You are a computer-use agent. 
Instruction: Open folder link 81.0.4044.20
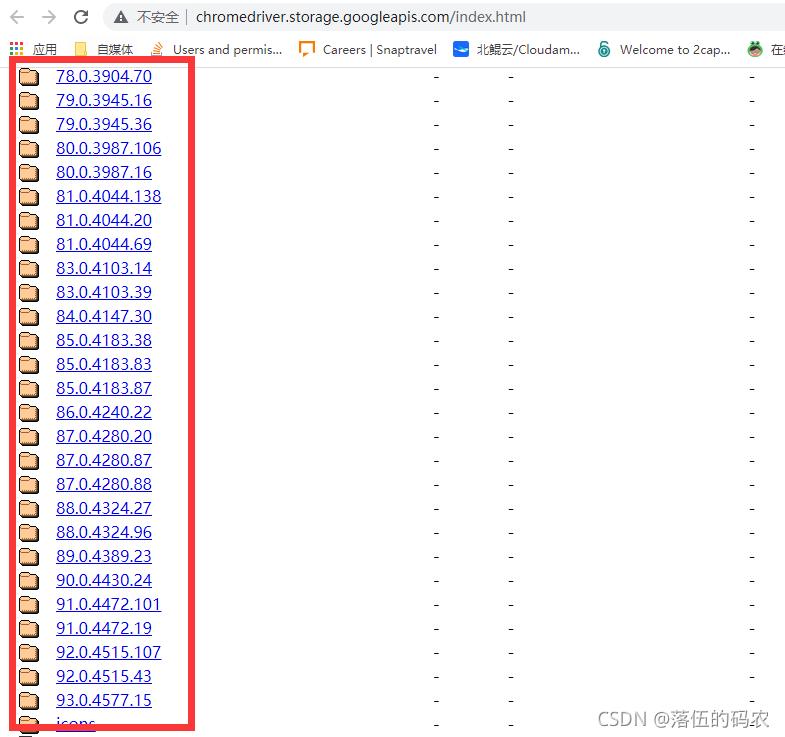104,220
